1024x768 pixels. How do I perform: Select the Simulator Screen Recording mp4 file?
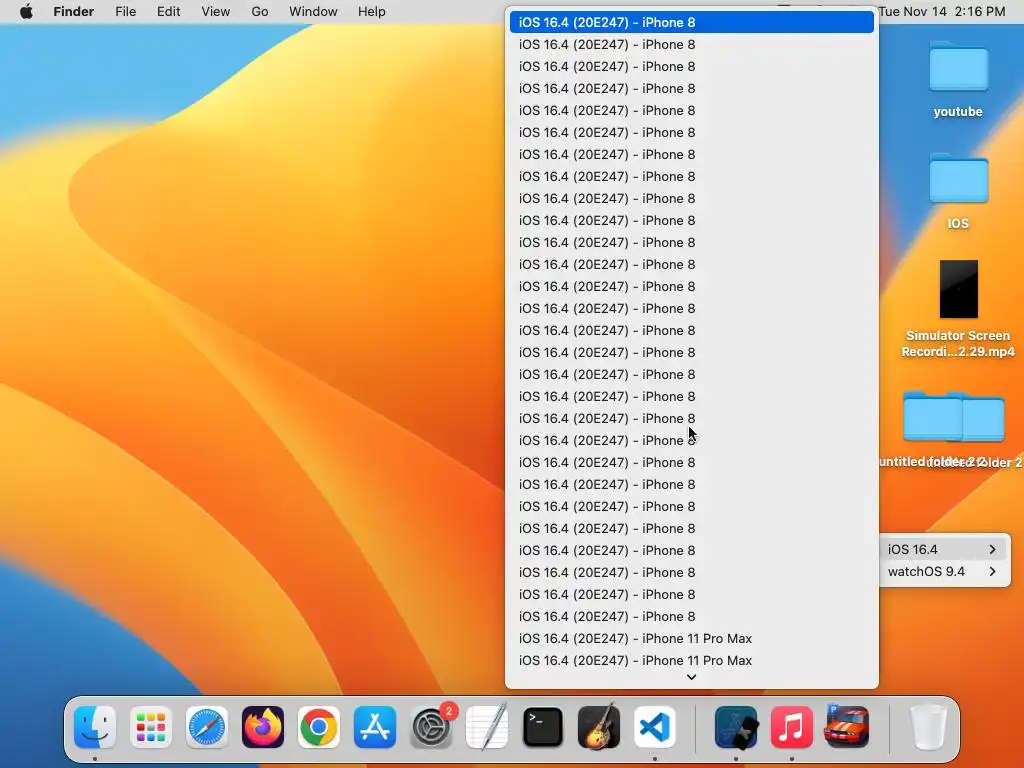pos(958,308)
